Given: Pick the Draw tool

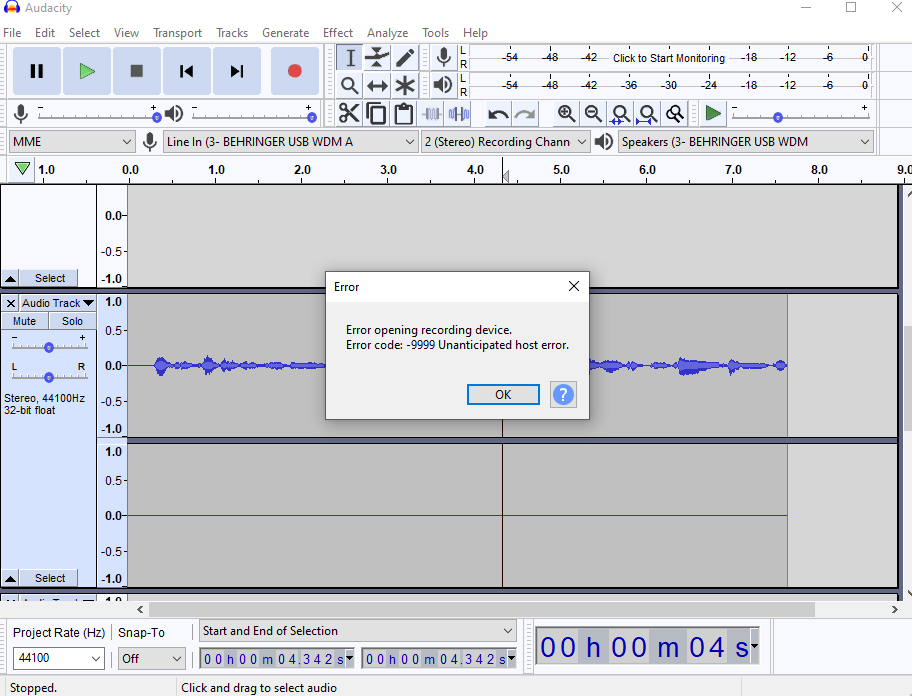Looking at the screenshot, I should click(404, 58).
